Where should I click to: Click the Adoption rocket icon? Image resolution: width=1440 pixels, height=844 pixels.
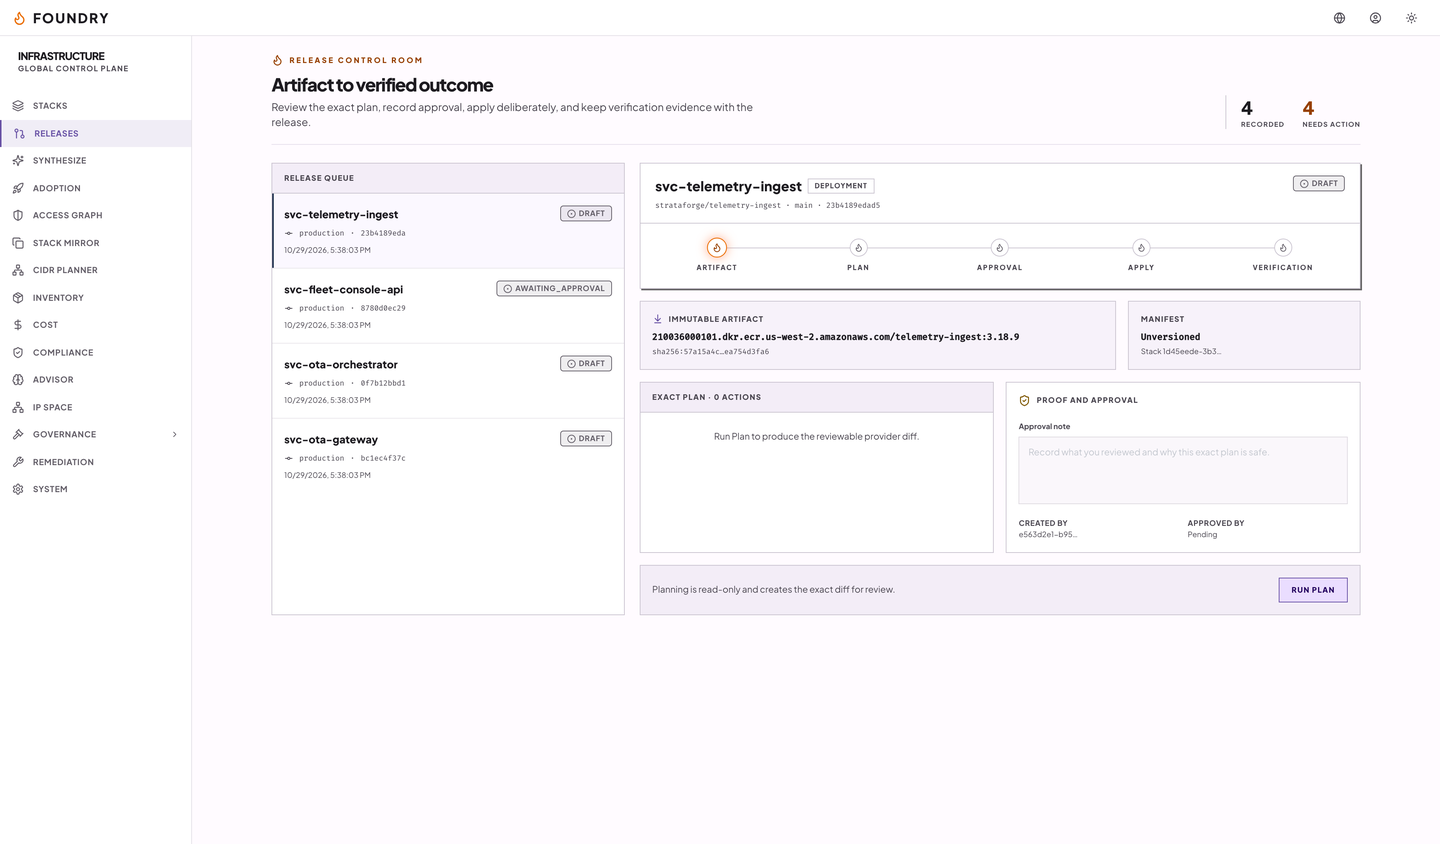[18, 188]
